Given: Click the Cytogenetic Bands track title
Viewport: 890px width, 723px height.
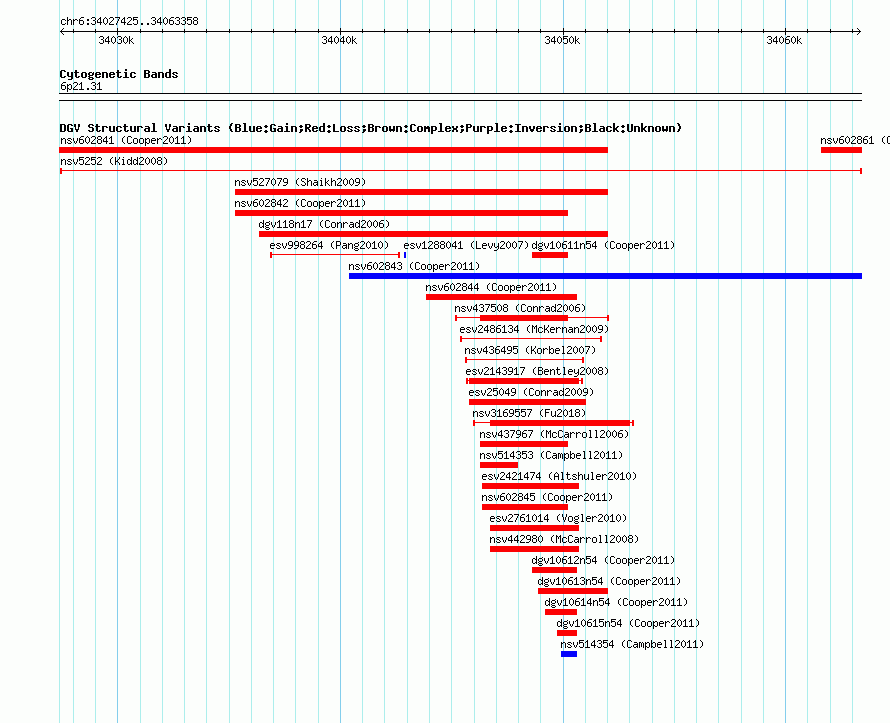Looking at the screenshot, I should (x=119, y=74).
